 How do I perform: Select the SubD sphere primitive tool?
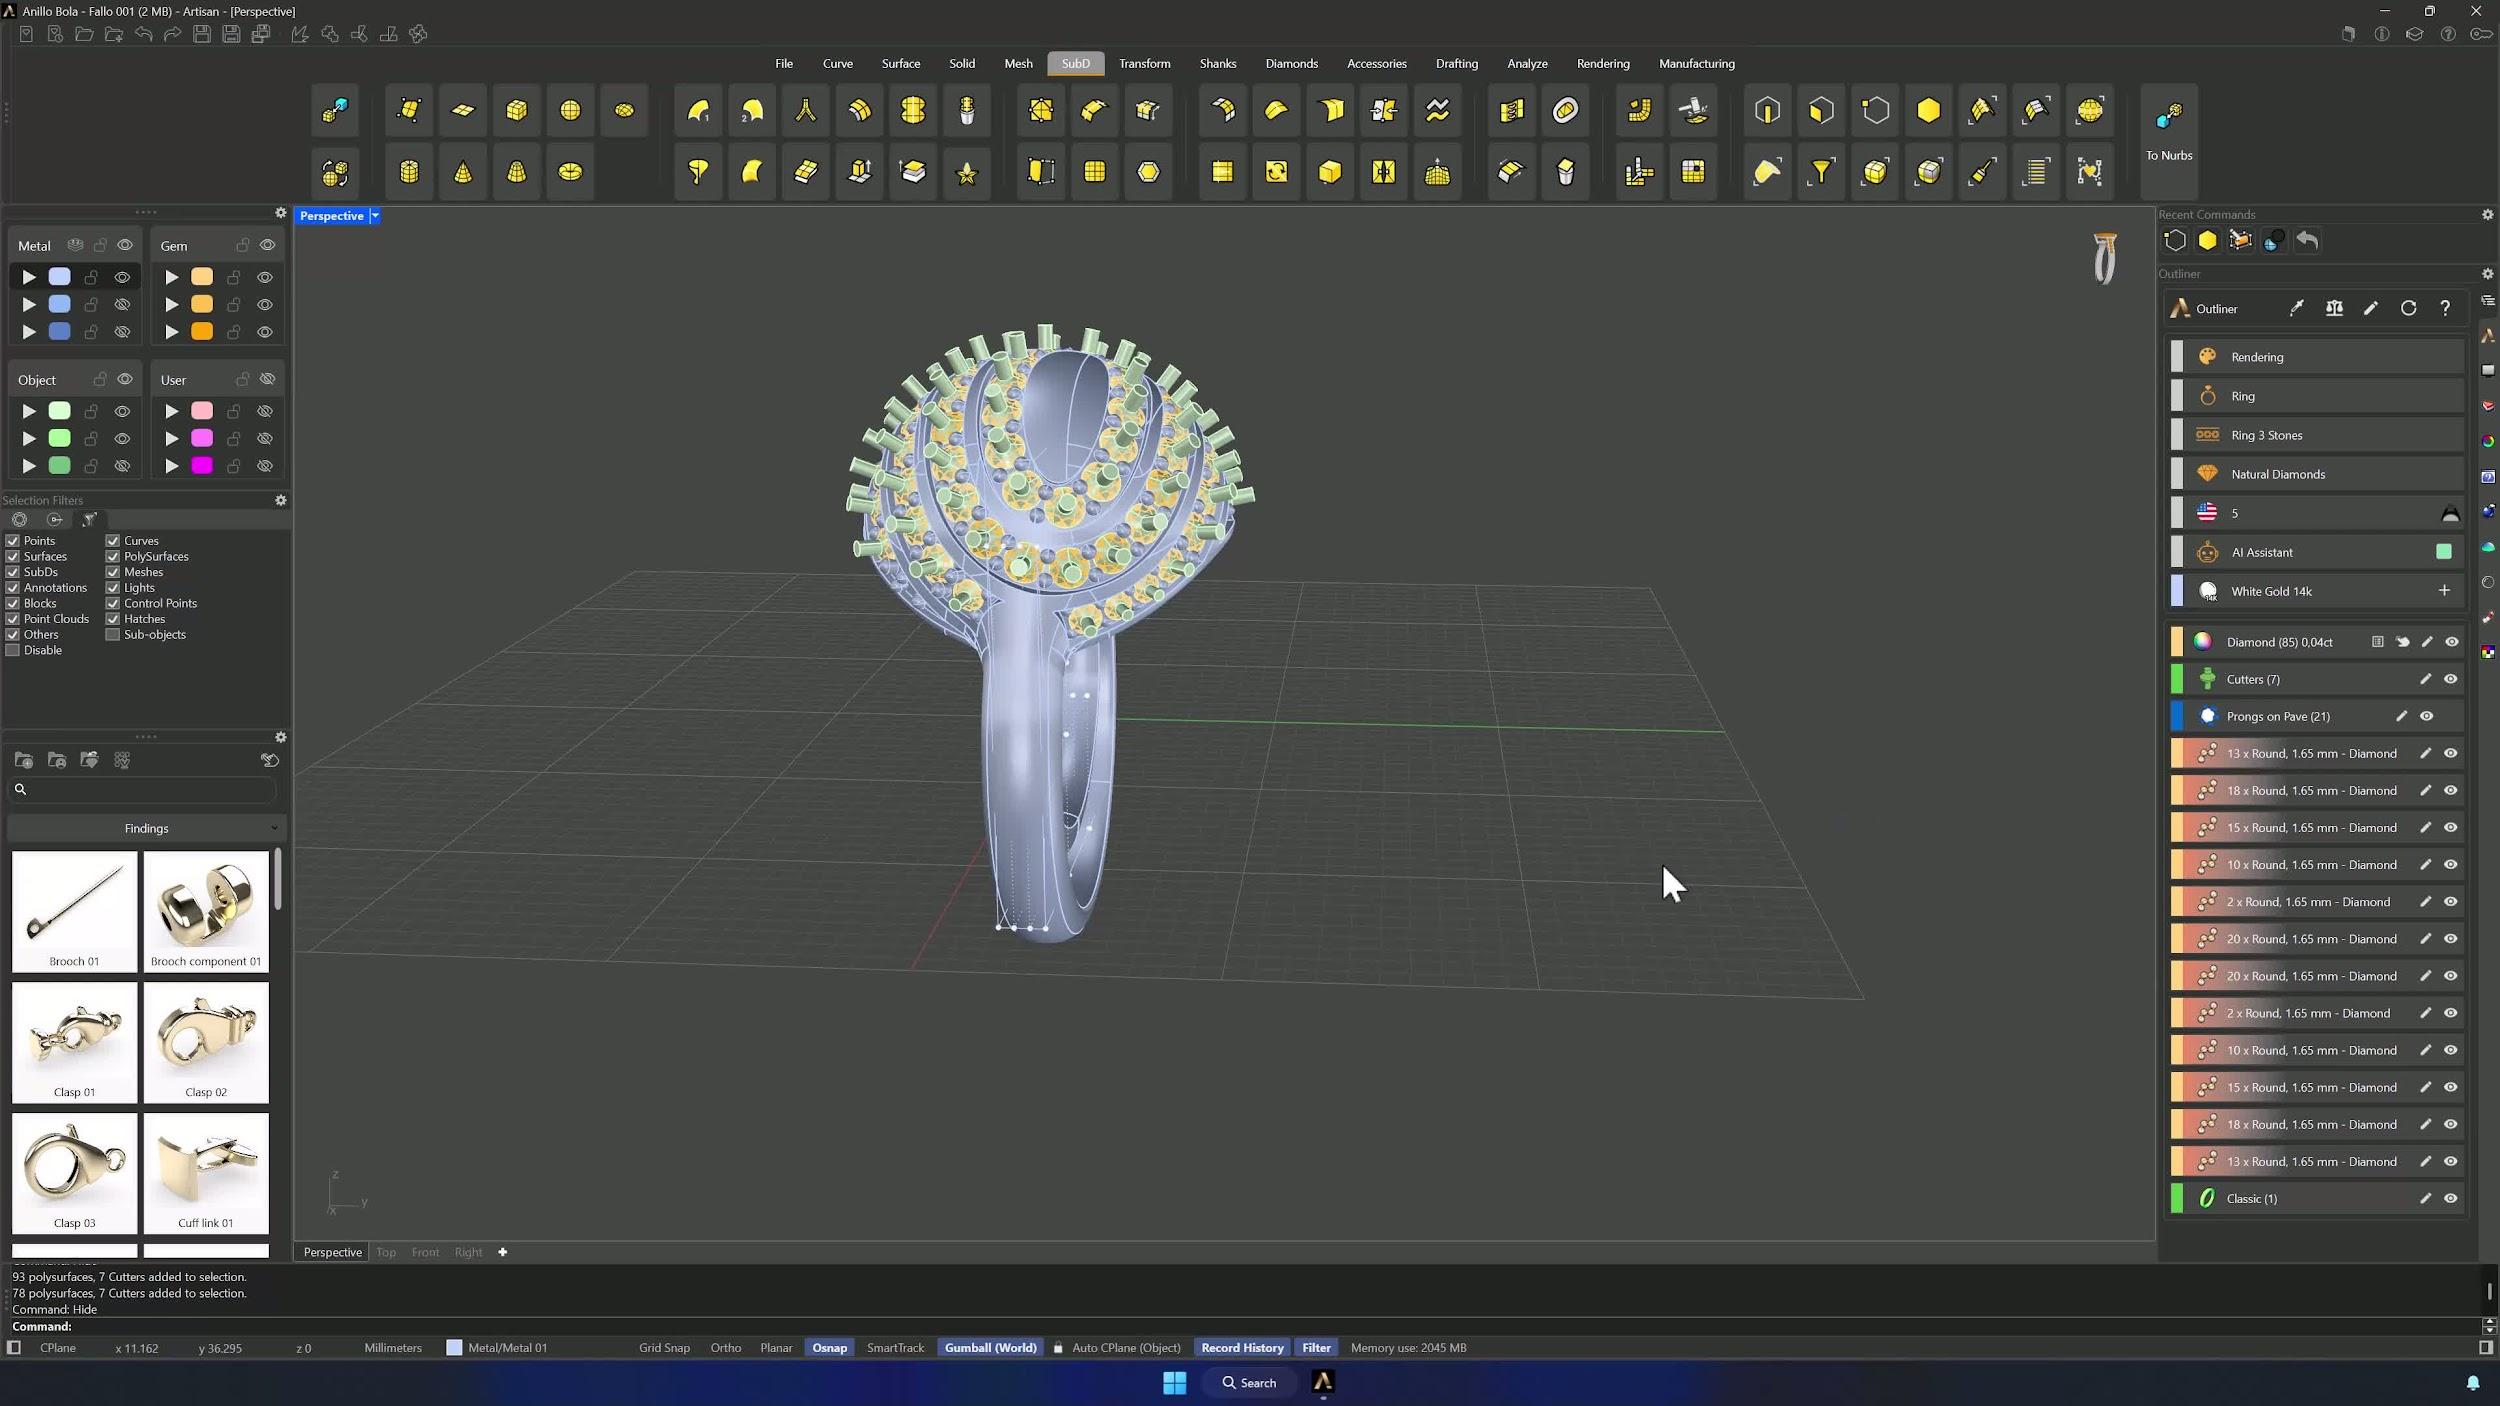click(x=570, y=110)
